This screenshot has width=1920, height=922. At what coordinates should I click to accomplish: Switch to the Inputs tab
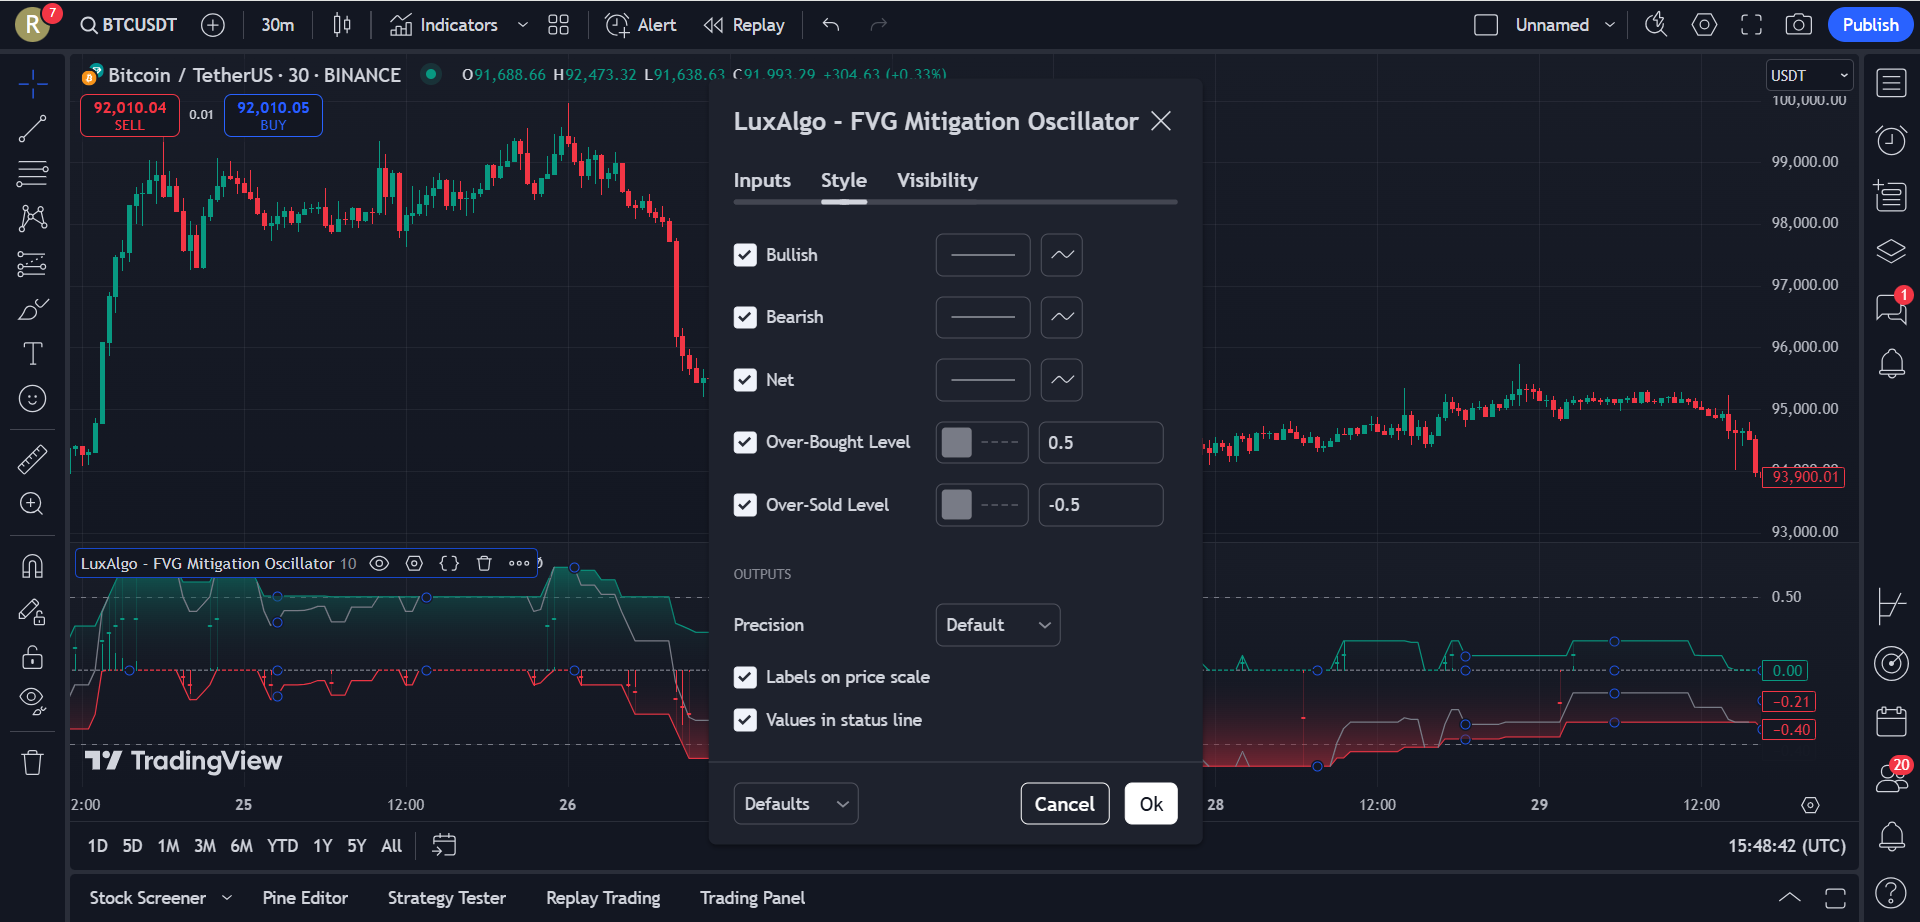point(762,181)
